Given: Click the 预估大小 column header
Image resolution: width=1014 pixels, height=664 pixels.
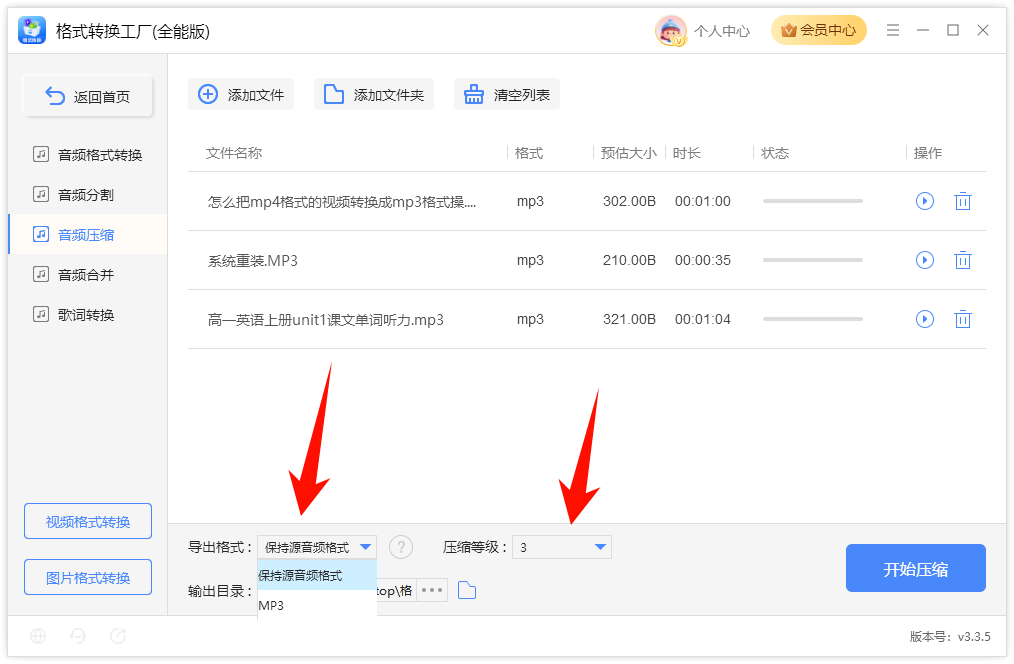Looking at the screenshot, I should 629,153.
